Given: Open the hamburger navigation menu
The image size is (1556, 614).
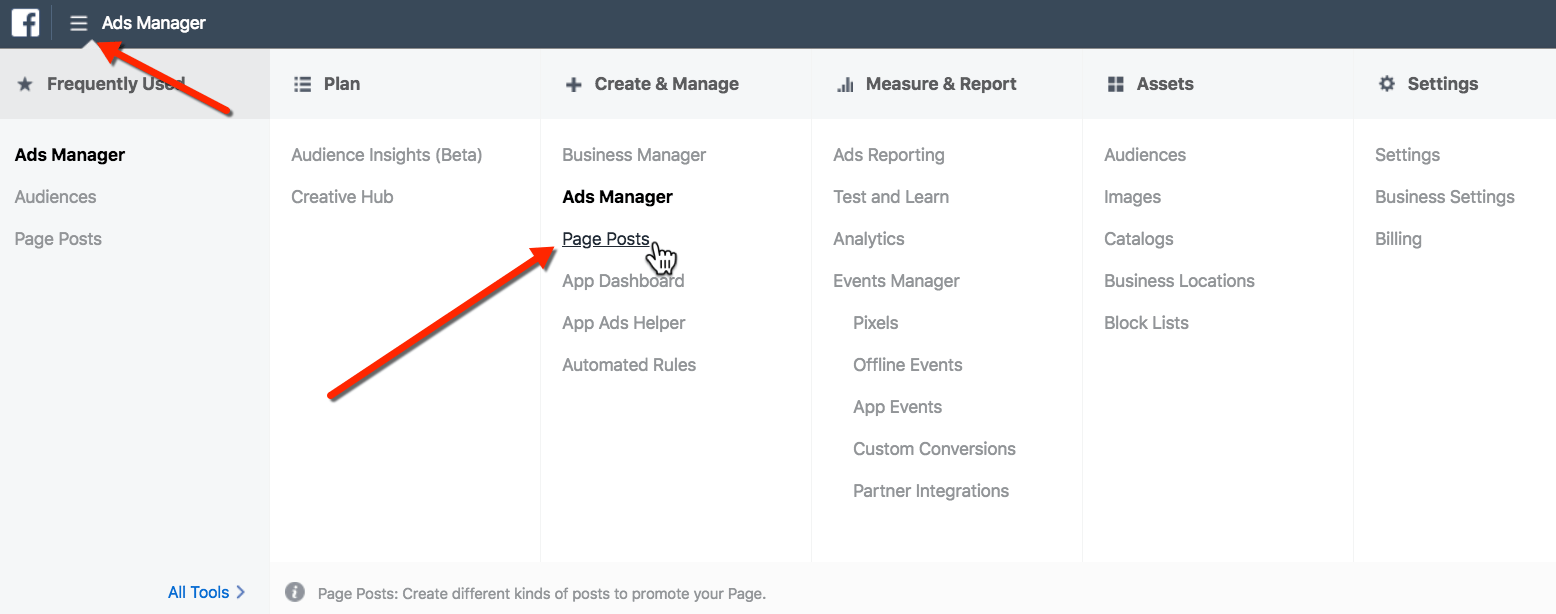Looking at the screenshot, I should click(79, 22).
